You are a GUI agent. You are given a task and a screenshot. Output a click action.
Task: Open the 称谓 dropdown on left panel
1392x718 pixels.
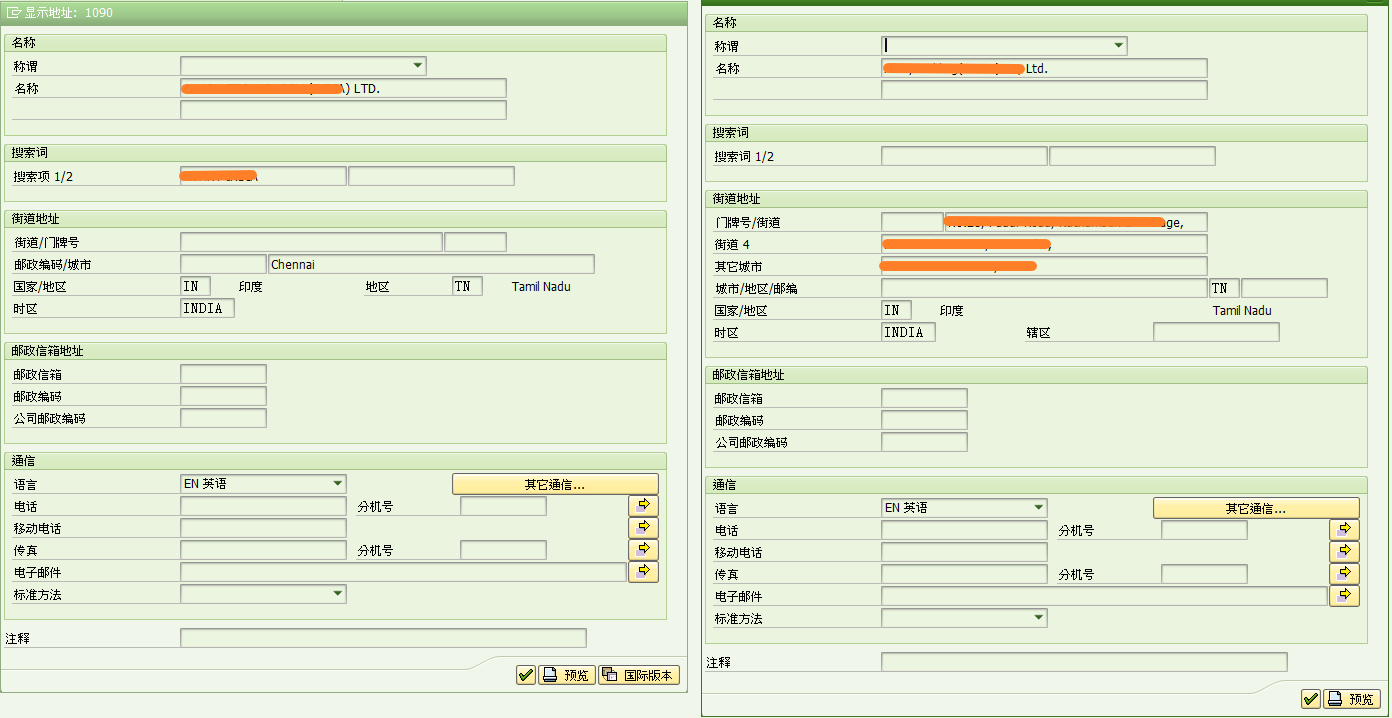pyautogui.click(x=419, y=65)
